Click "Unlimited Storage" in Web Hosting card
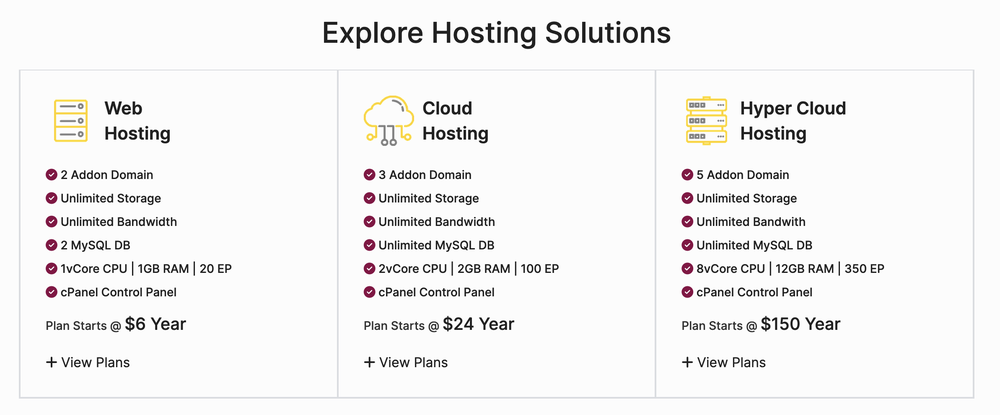This screenshot has height=415, width=1000. coord(111,198)
